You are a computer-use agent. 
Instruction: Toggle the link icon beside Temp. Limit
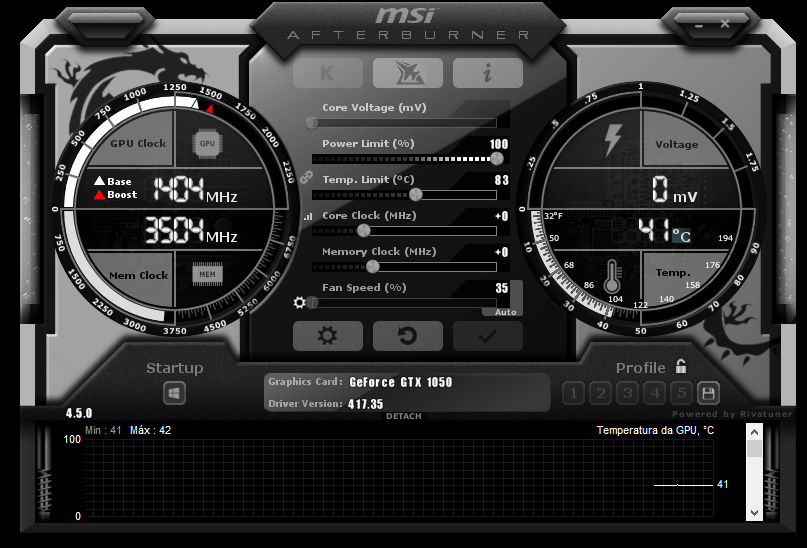(306, 178)
